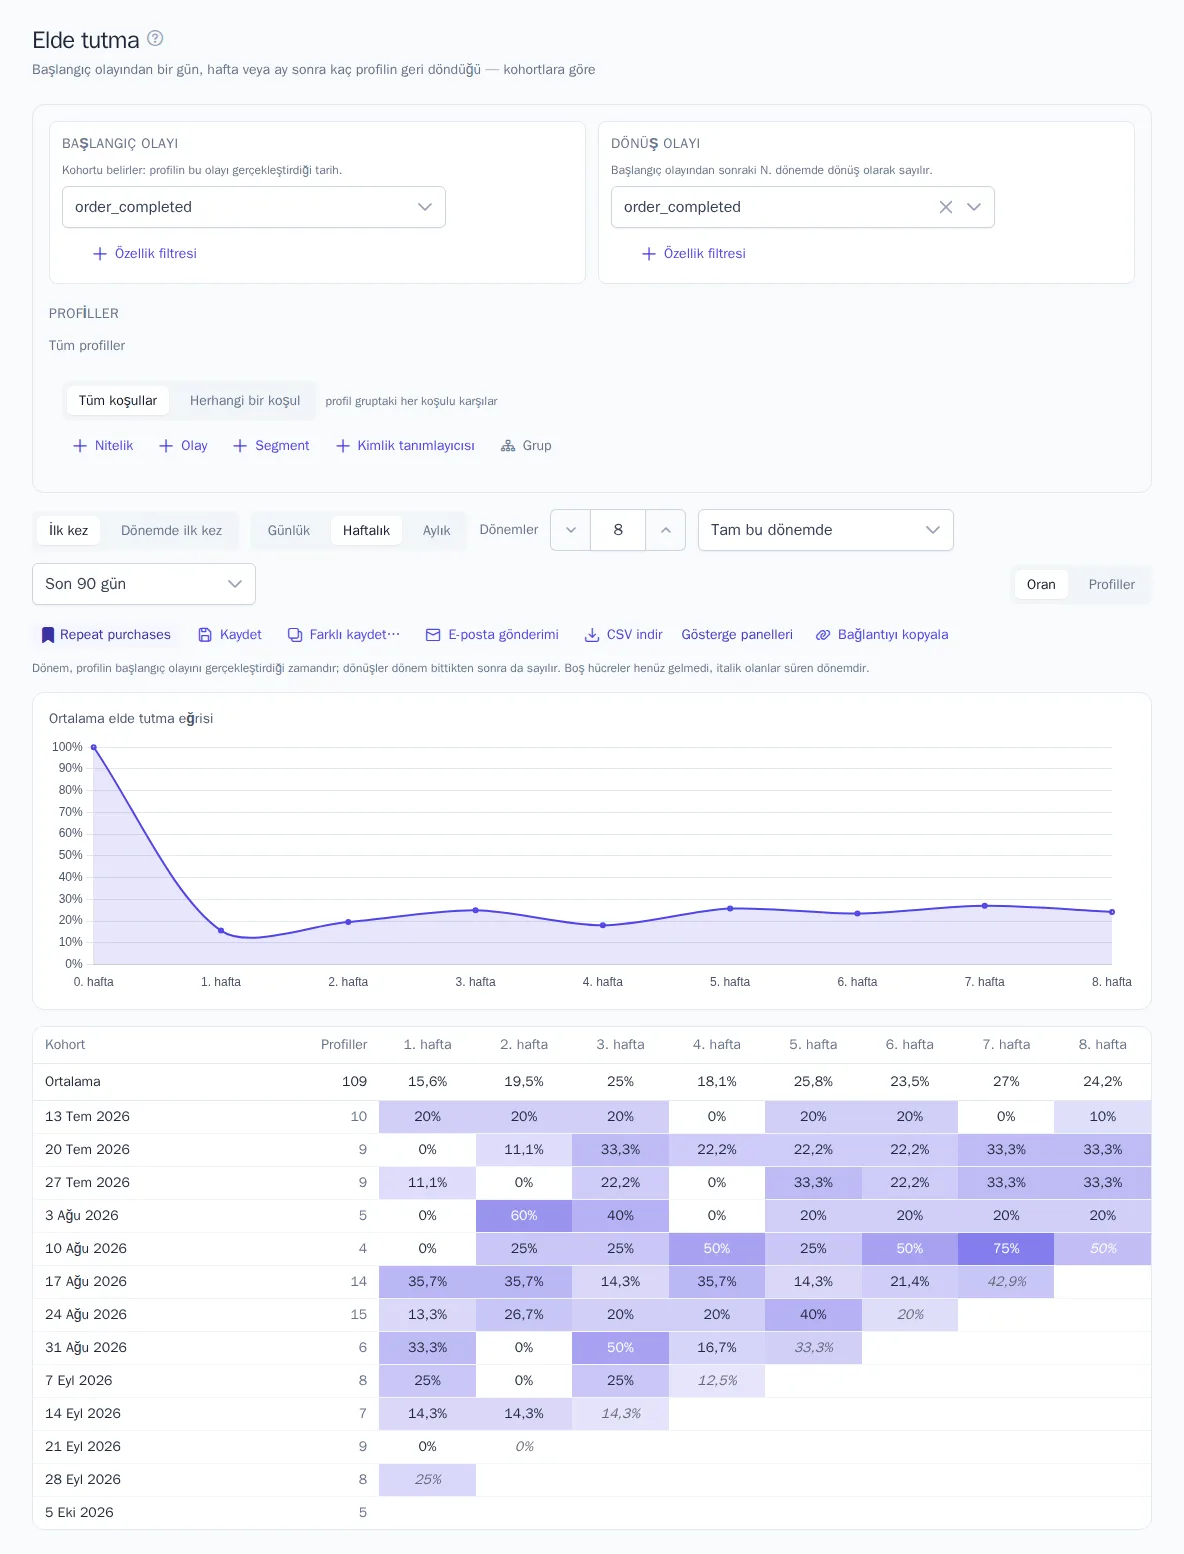The image size is (1184, 1554).
Task: Open the Repeat purchases saved report
Action: [x=105, y=635]
